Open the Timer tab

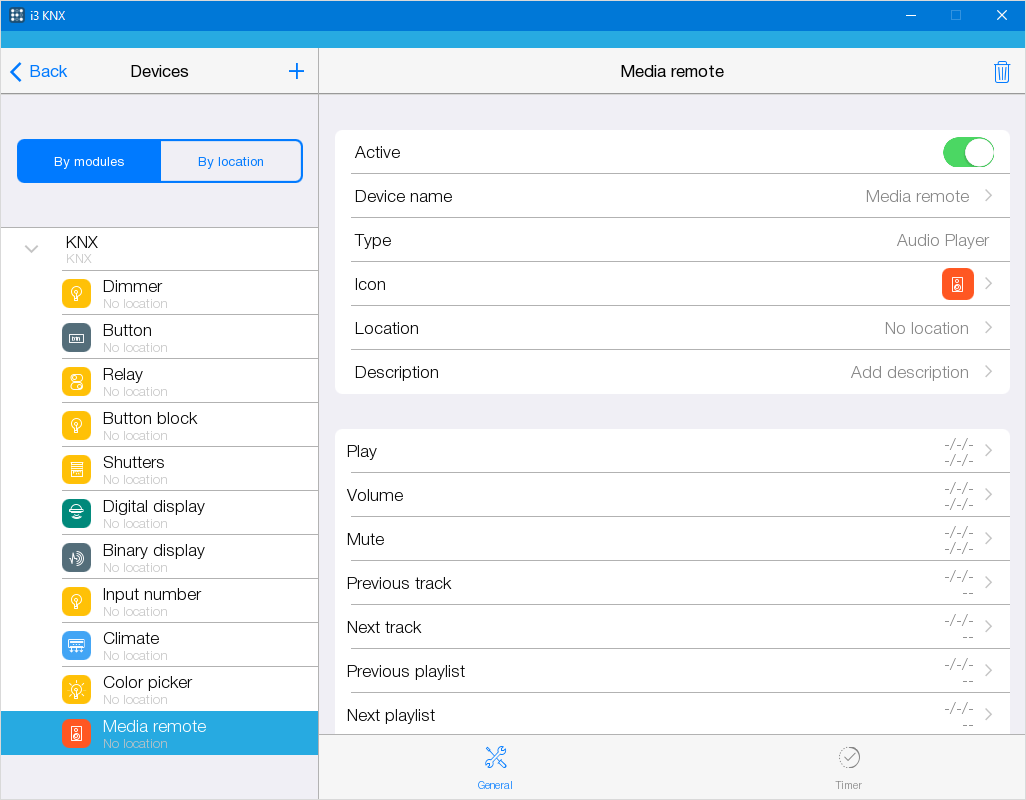[848, 766]
